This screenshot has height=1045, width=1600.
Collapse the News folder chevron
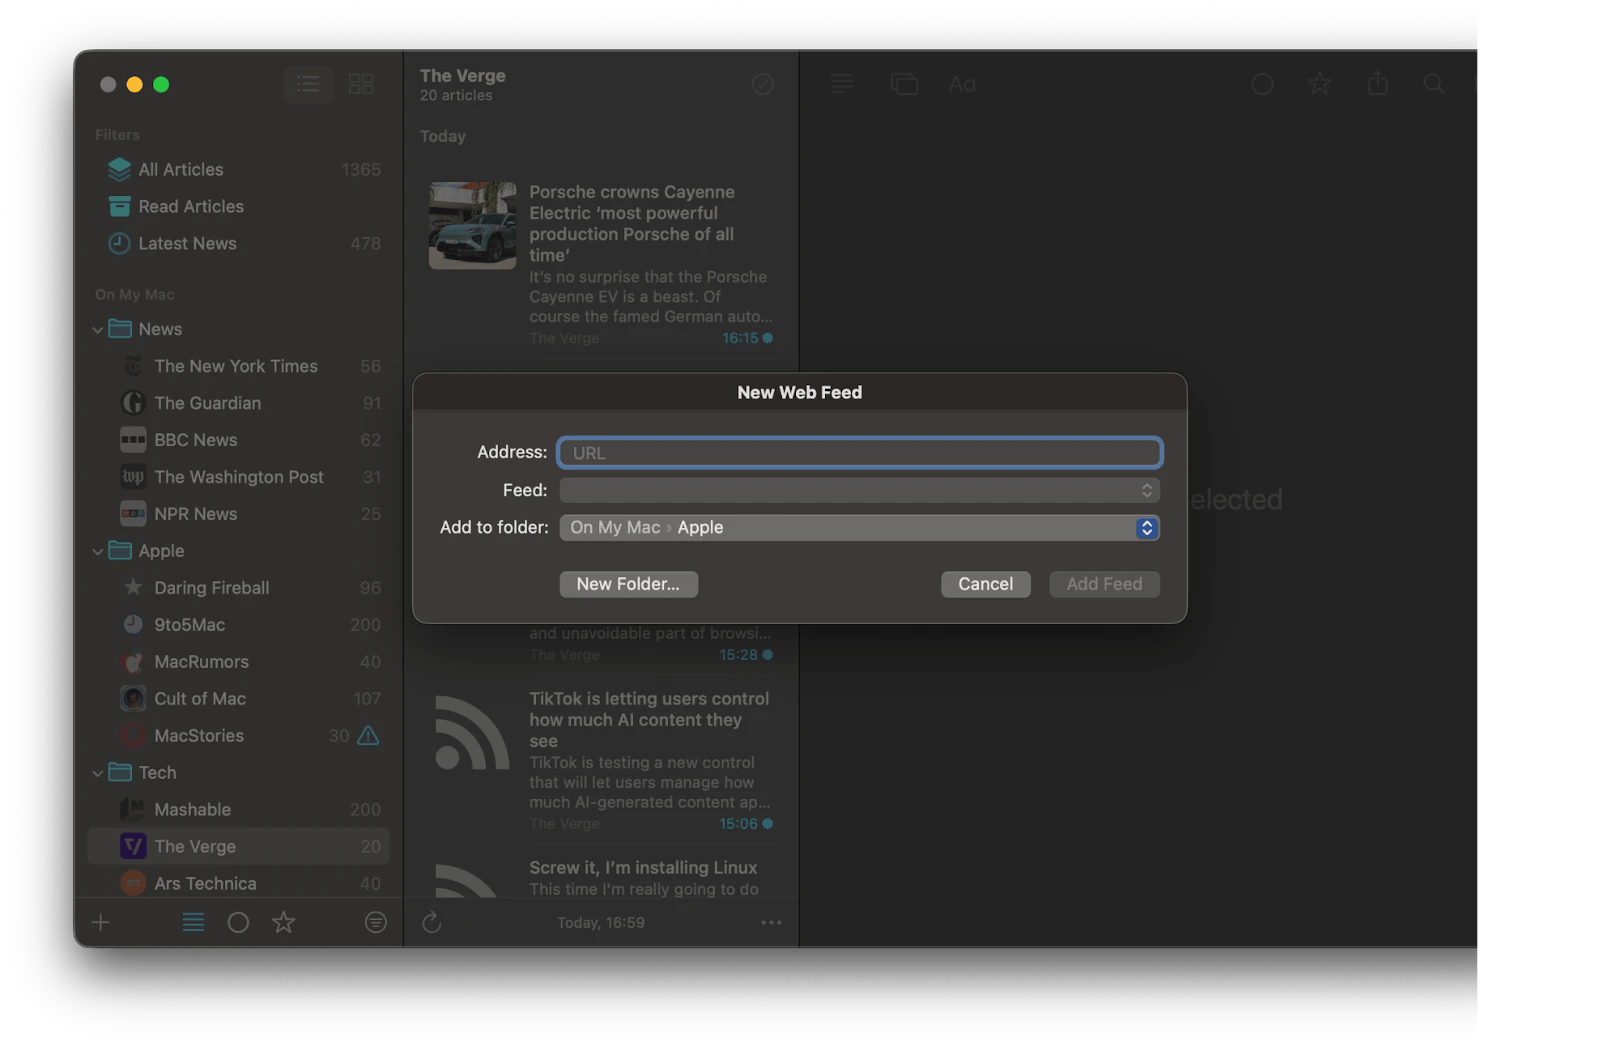(97, 328)
